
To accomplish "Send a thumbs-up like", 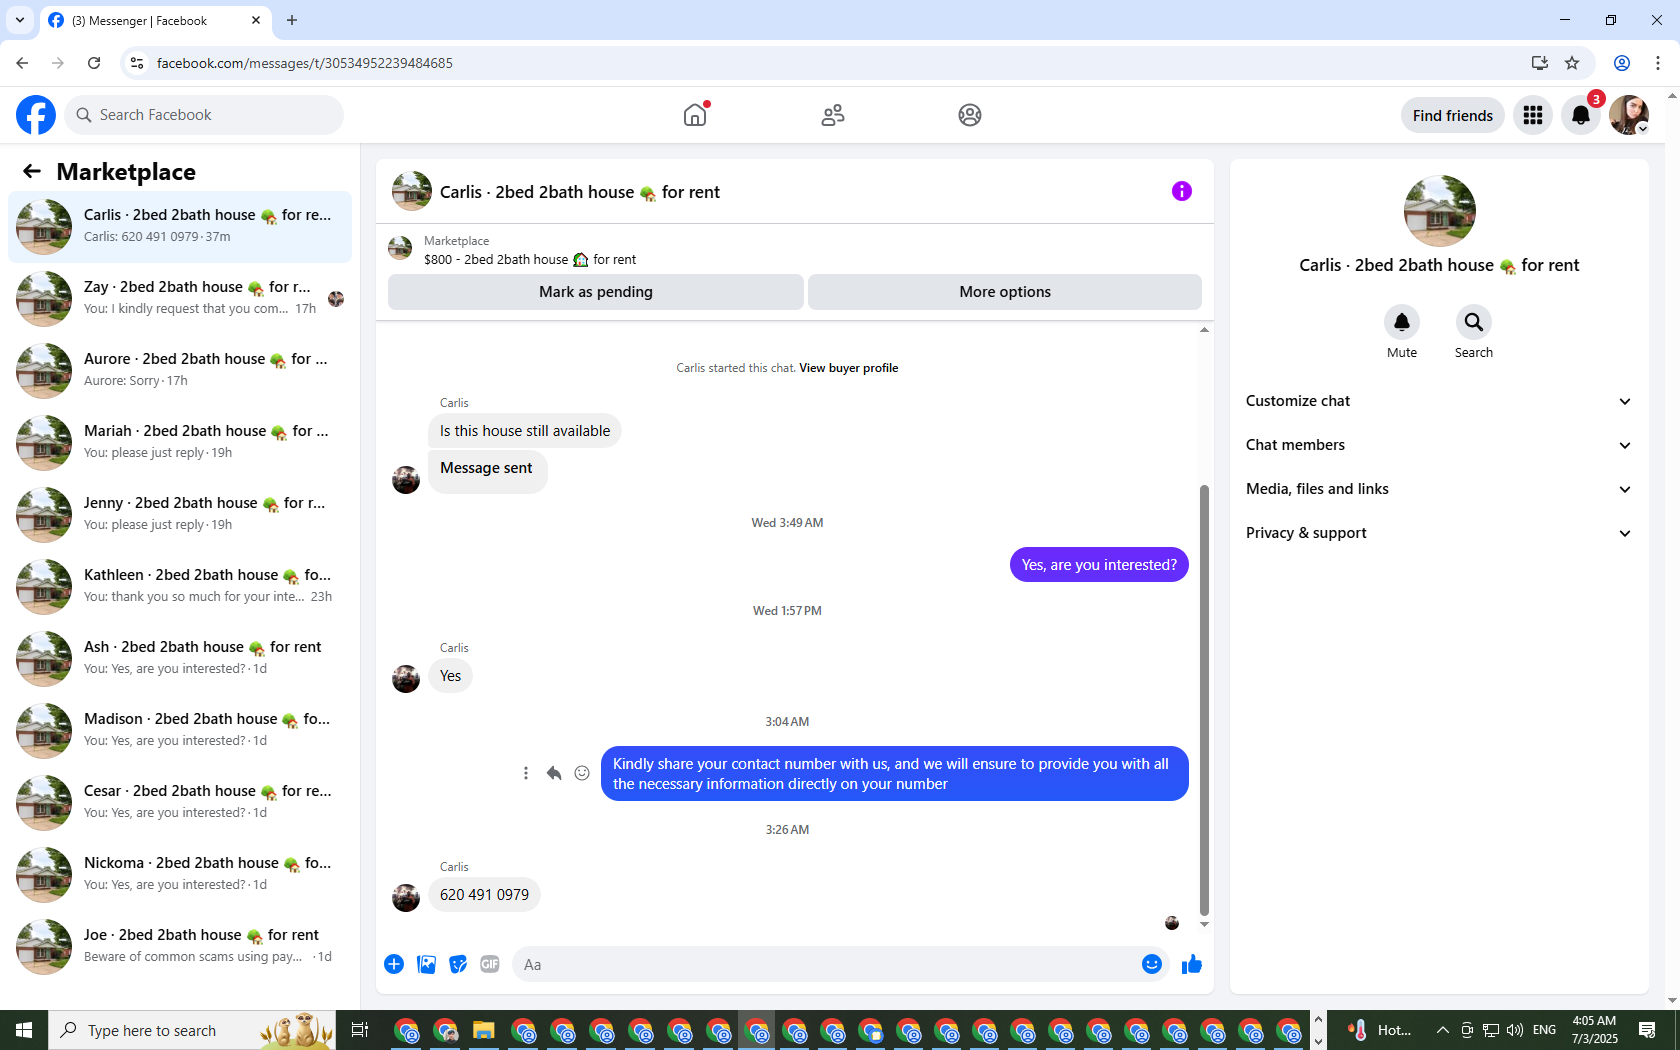I will [1192, 964].
